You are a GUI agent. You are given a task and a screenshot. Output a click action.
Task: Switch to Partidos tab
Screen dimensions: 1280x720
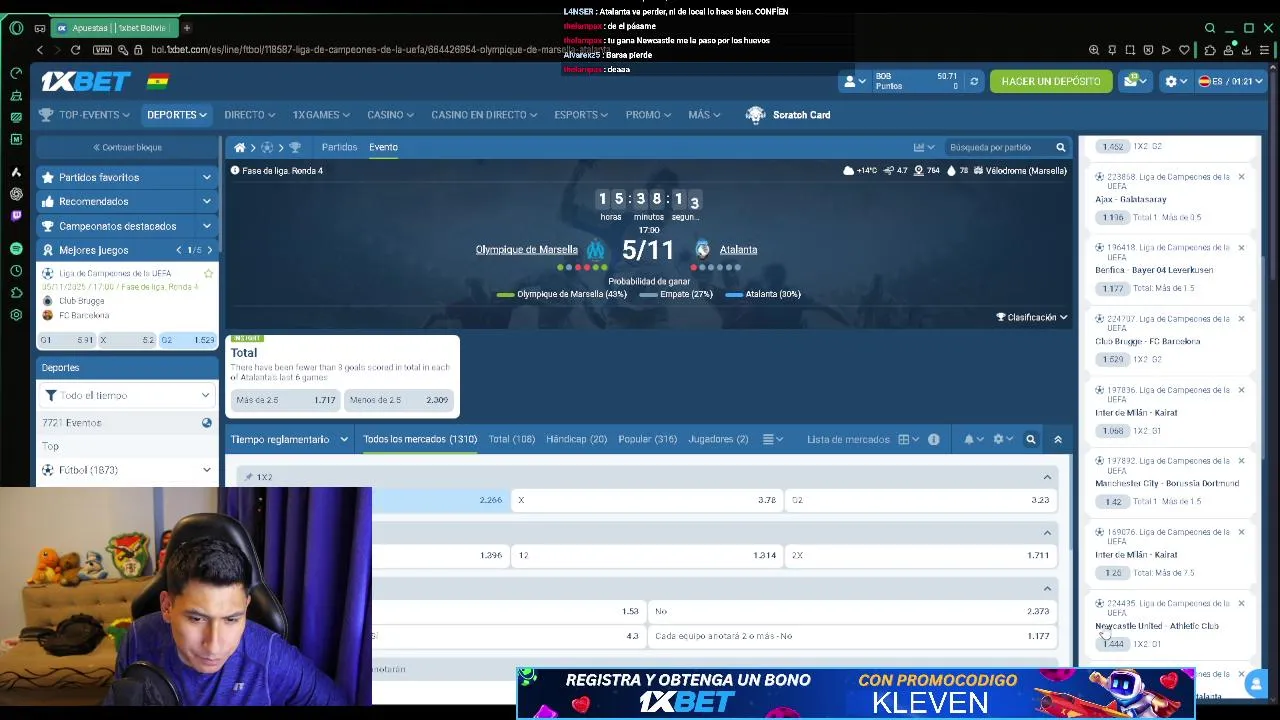[x=339, y=147]
